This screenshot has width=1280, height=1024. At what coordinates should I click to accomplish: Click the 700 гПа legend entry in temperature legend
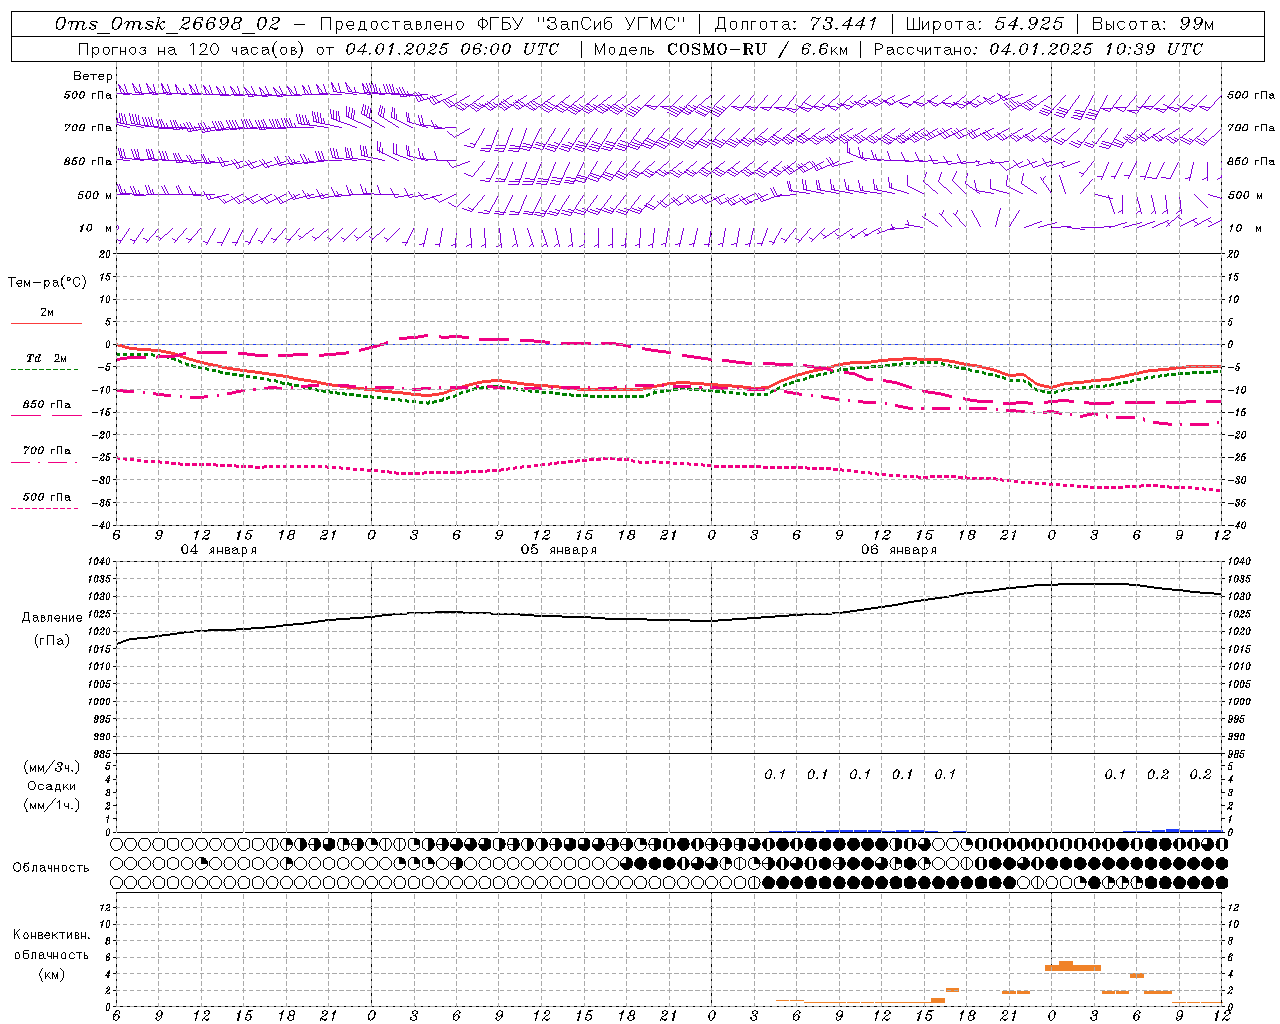click(x=46, y=451)
